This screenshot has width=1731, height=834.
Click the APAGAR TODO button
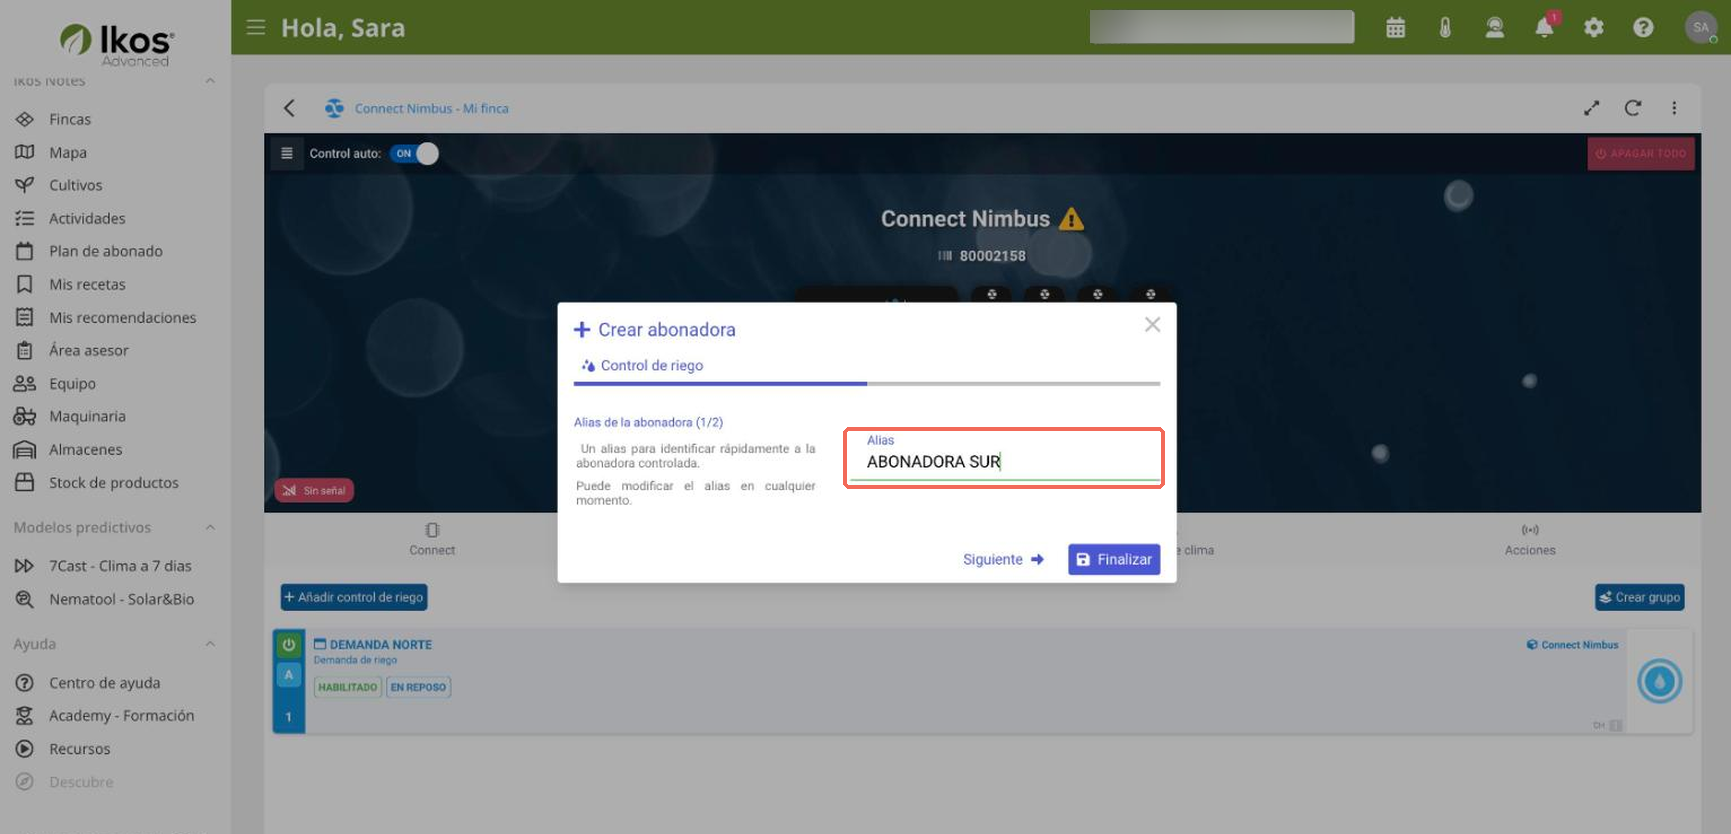(1641, 154)
